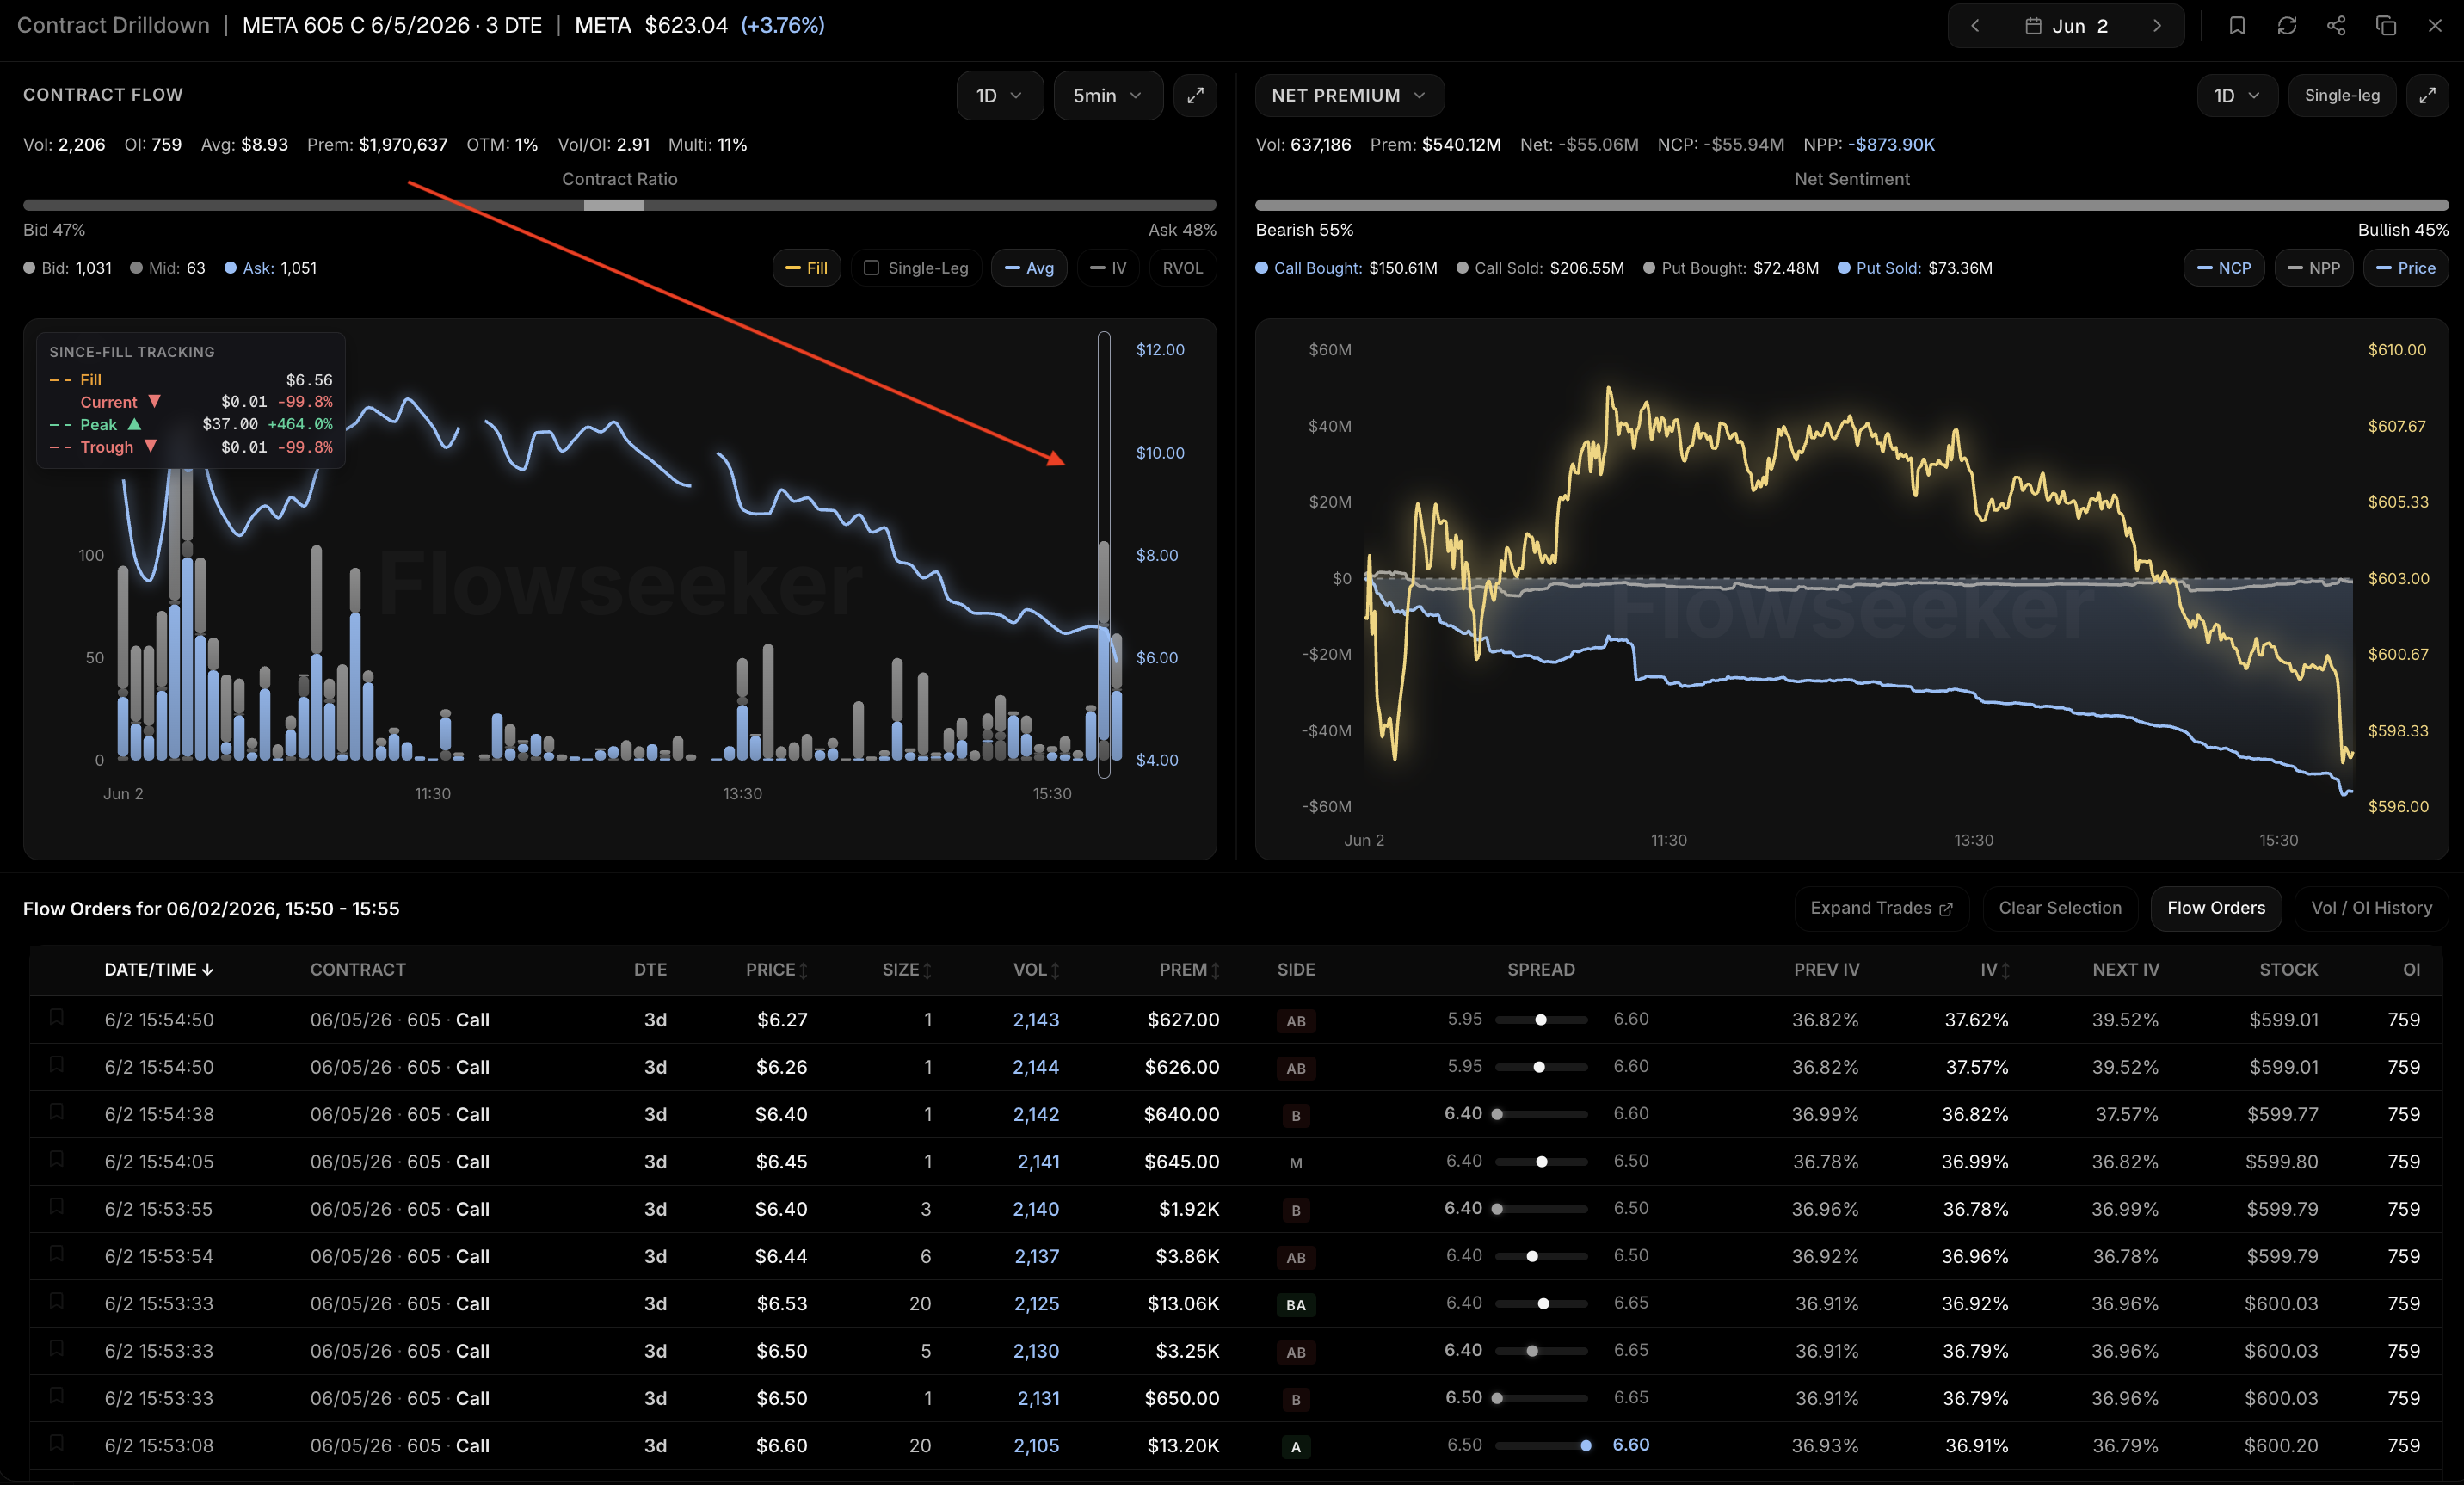
Task: Click the M side badge on $6.45 row
Action: click(1296, 1162)
